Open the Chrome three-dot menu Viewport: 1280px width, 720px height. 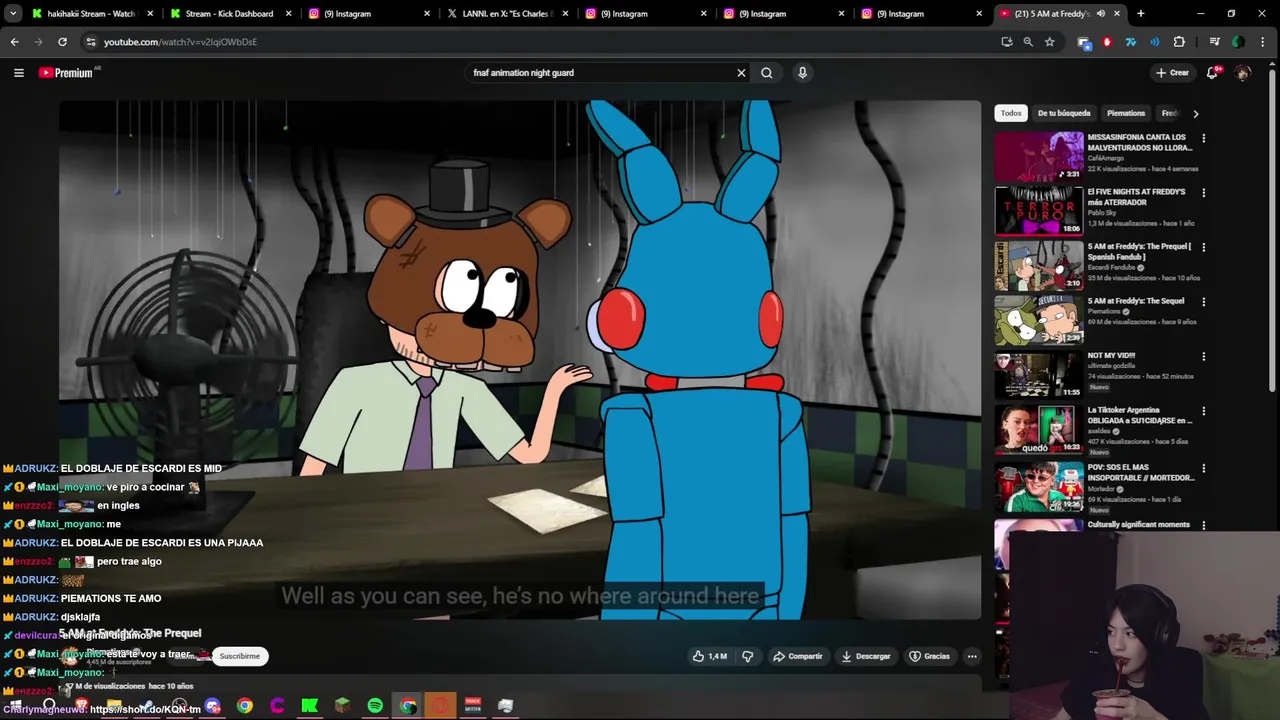point(1263,42)
